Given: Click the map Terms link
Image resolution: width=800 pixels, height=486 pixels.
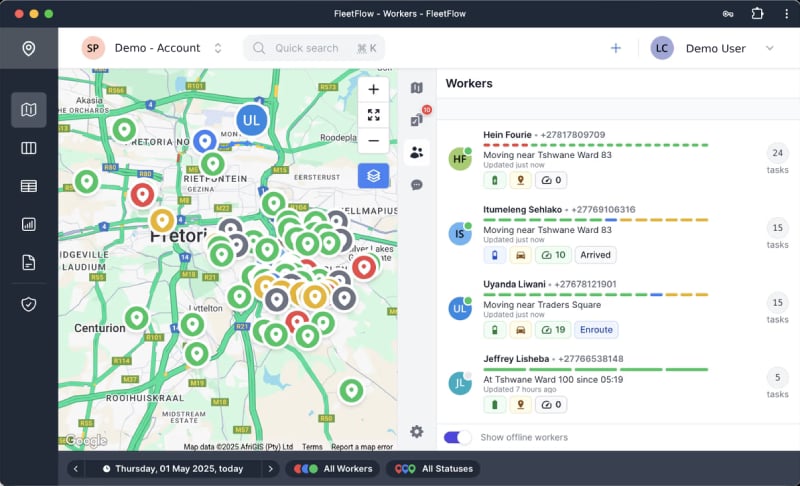Looking at the screenshot, I should coord(312,447).
